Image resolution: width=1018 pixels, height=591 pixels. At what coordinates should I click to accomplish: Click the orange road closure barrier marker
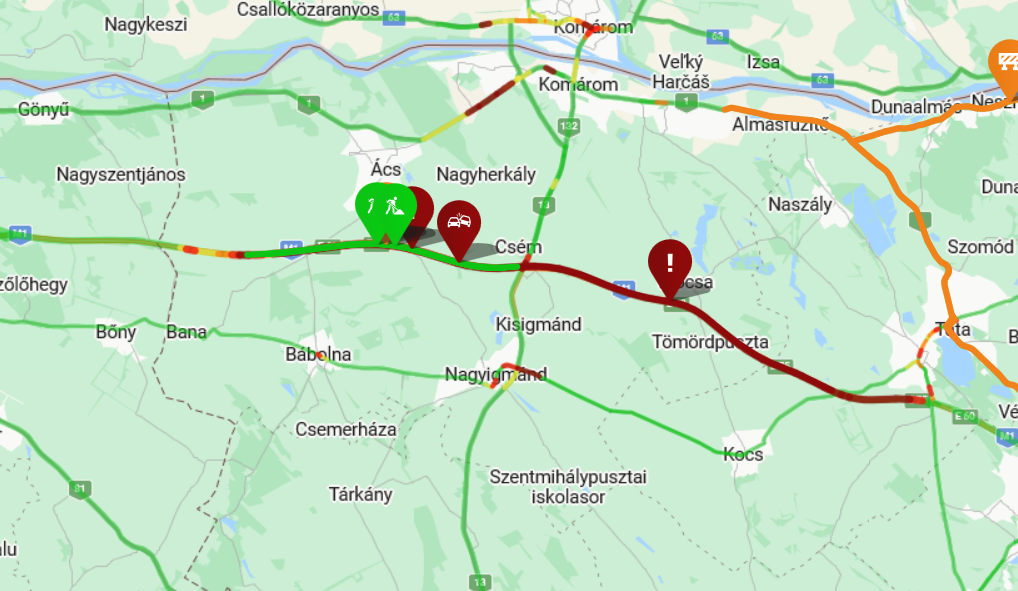1006,64
